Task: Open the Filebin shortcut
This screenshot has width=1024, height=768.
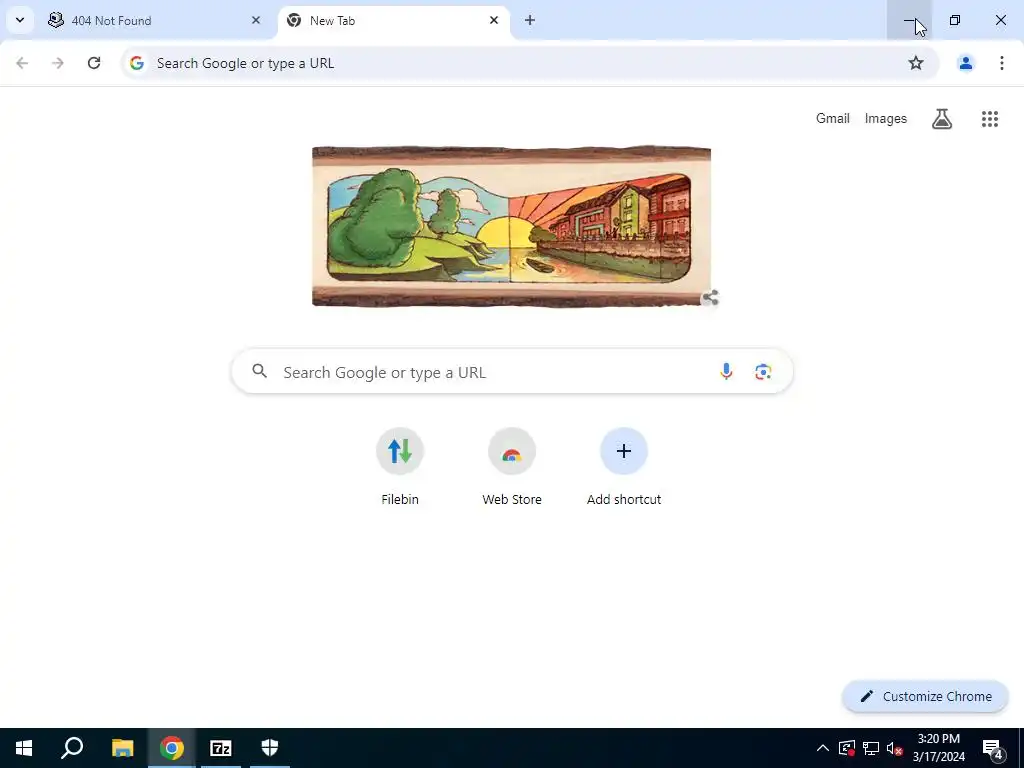Action: pyautogui.click(x=400, y=466)
